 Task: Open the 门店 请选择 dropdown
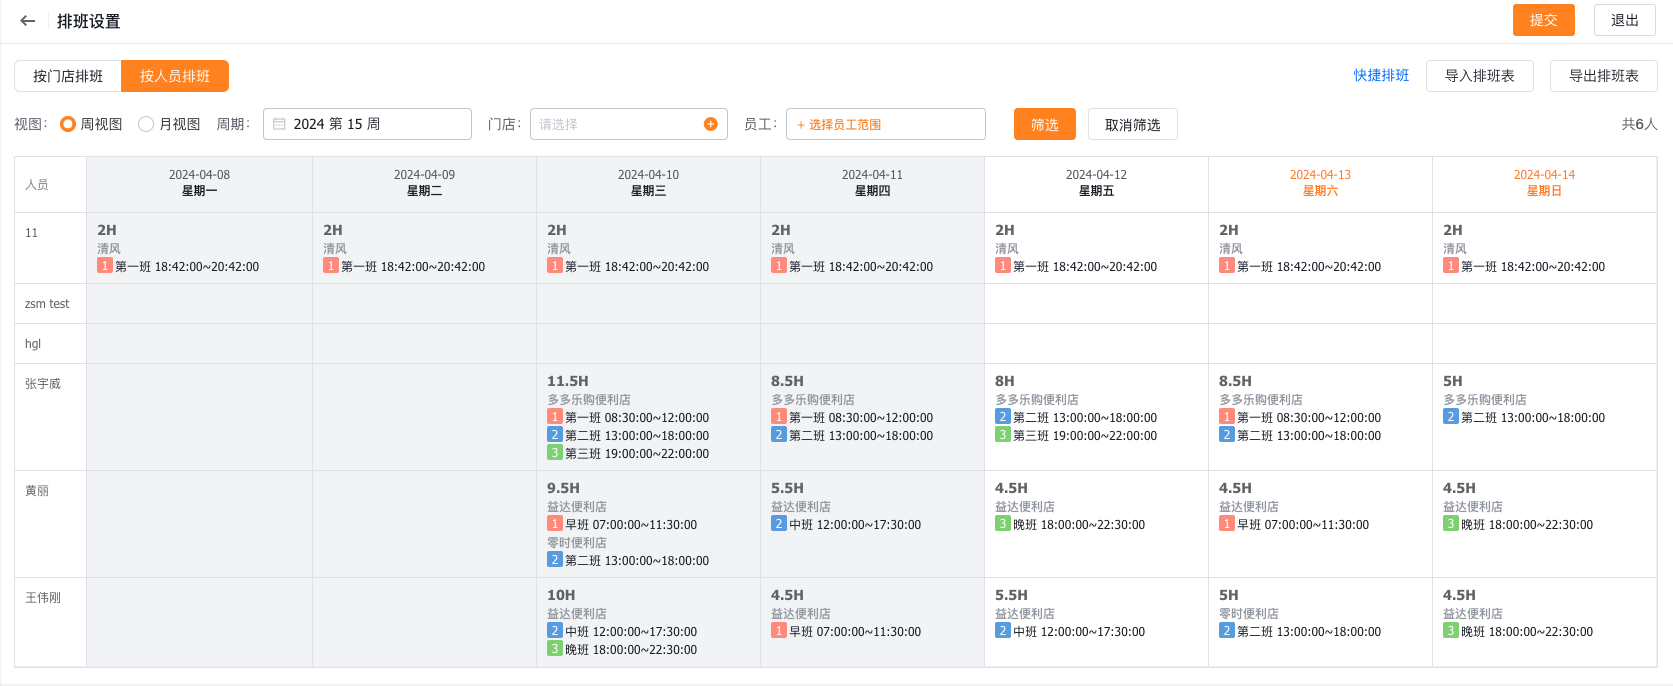click(x=628, y=124)
